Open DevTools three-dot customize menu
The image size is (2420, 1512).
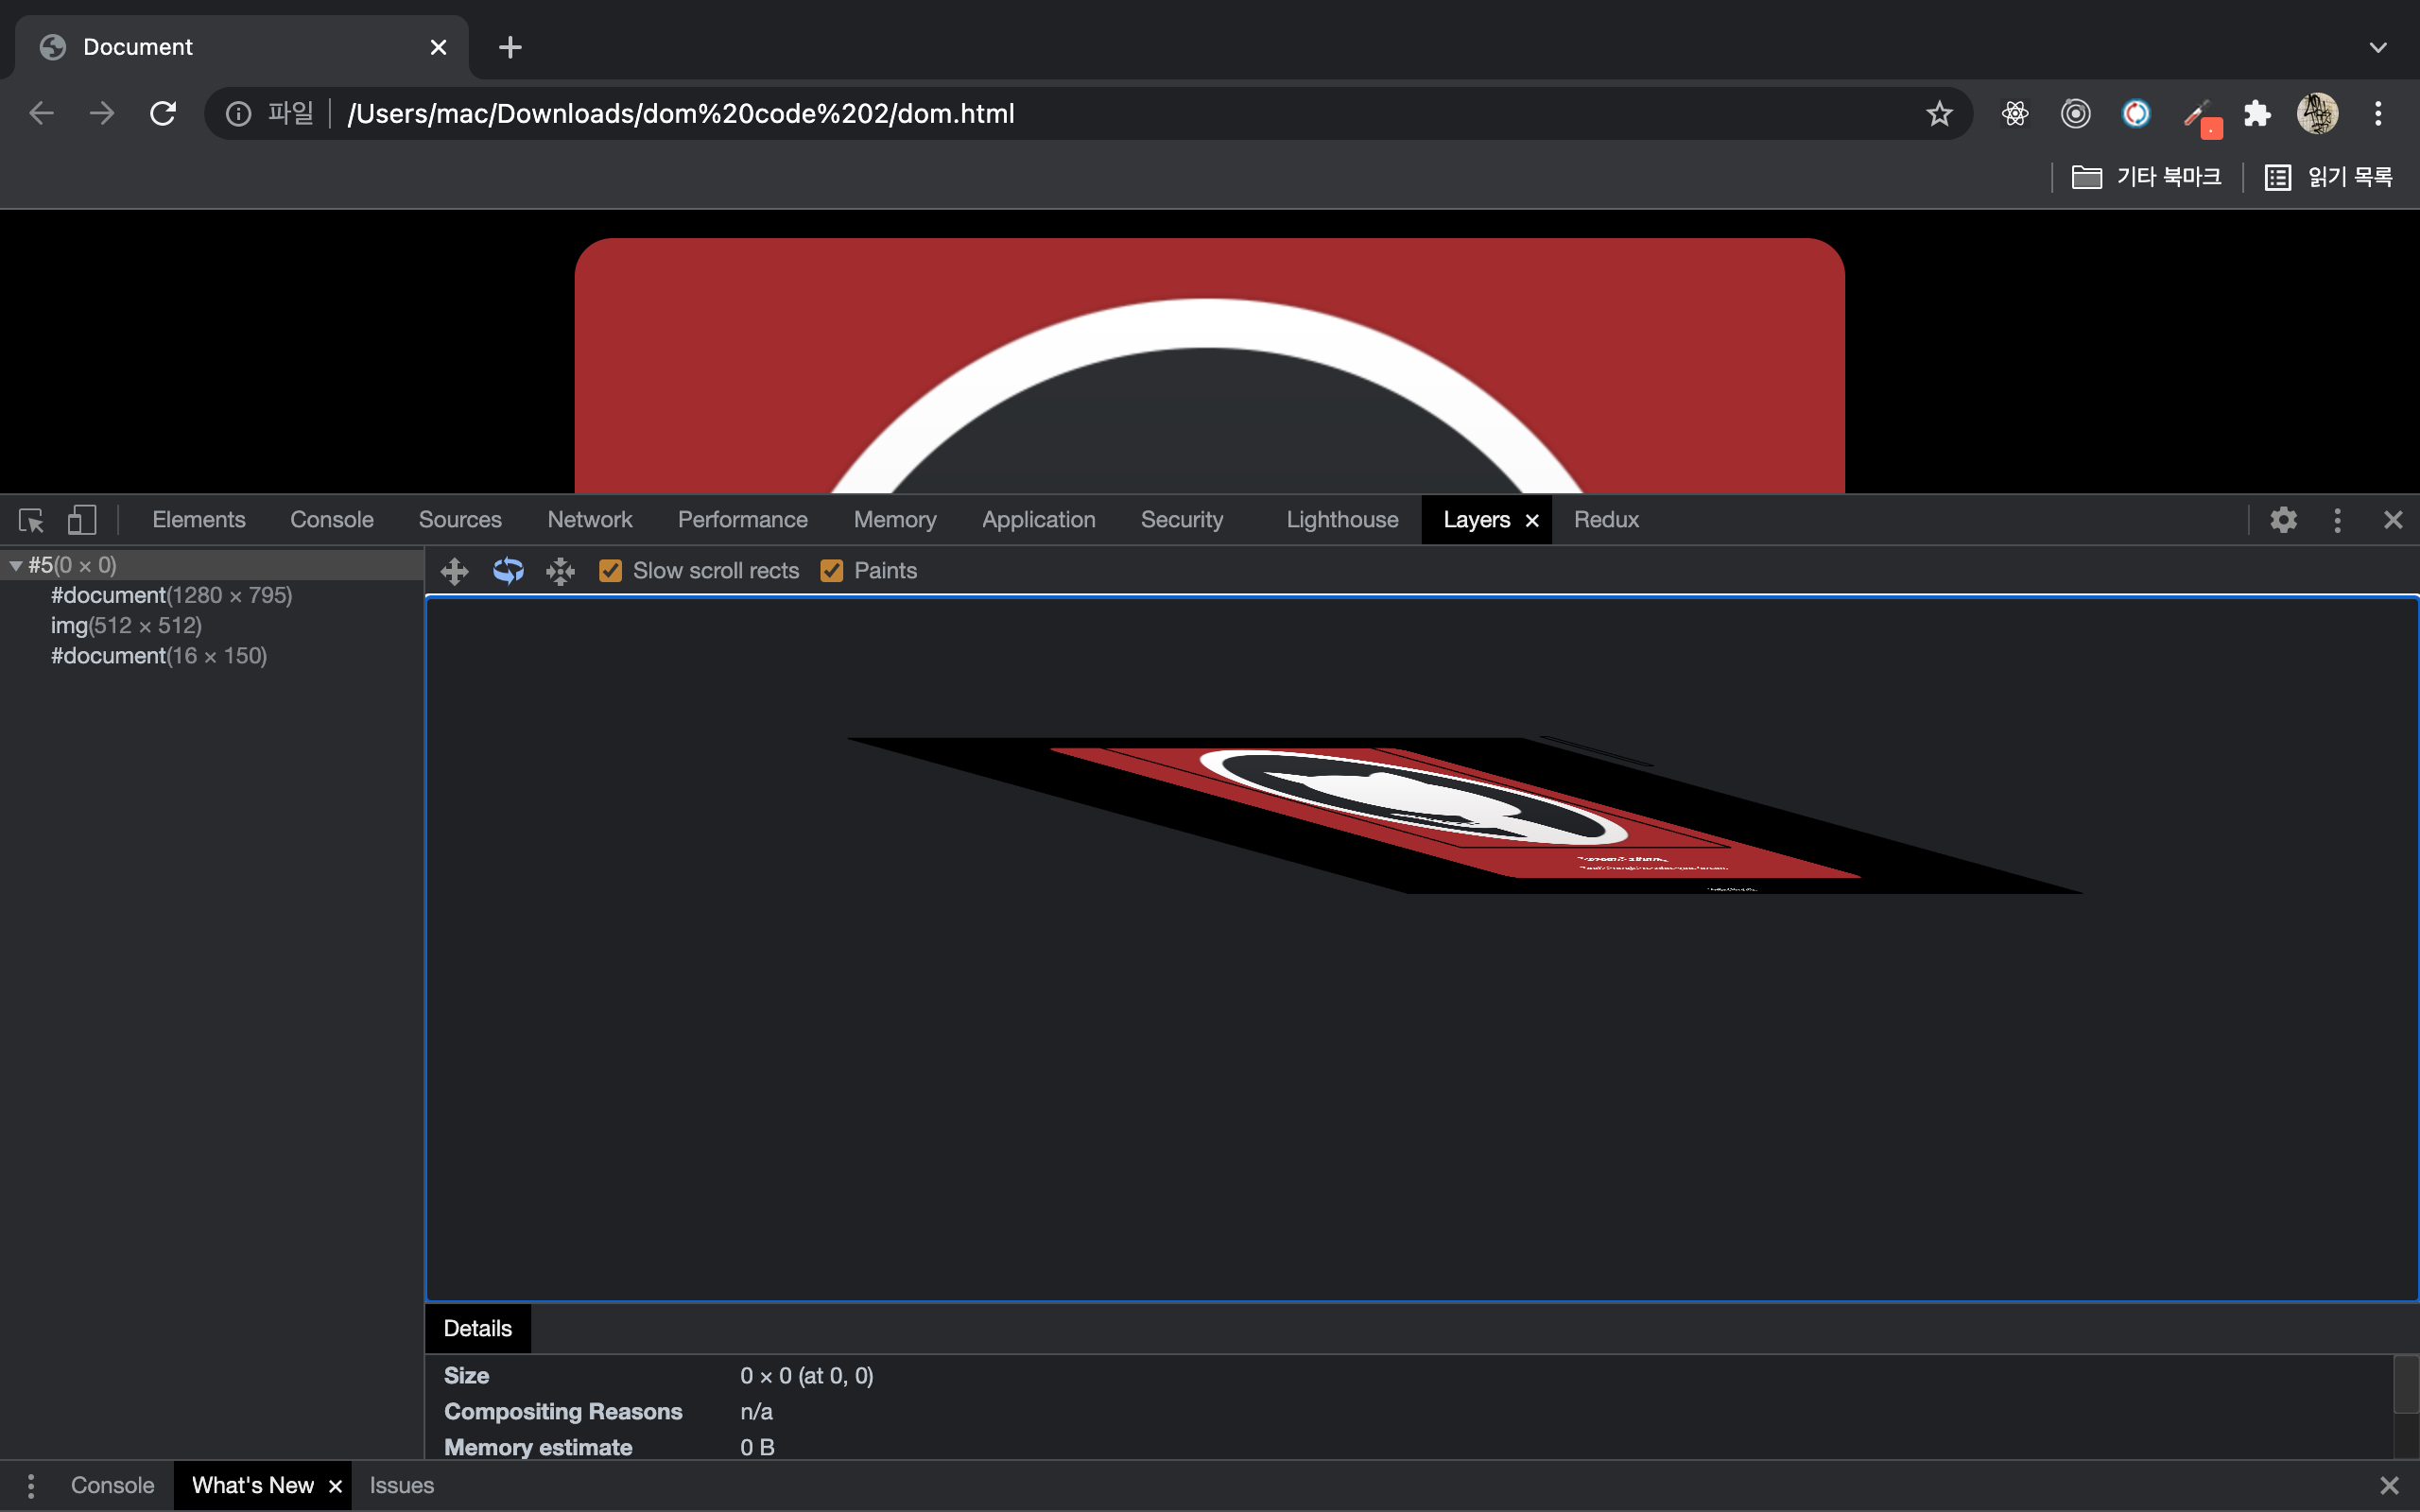click(x=2337, y=520)
